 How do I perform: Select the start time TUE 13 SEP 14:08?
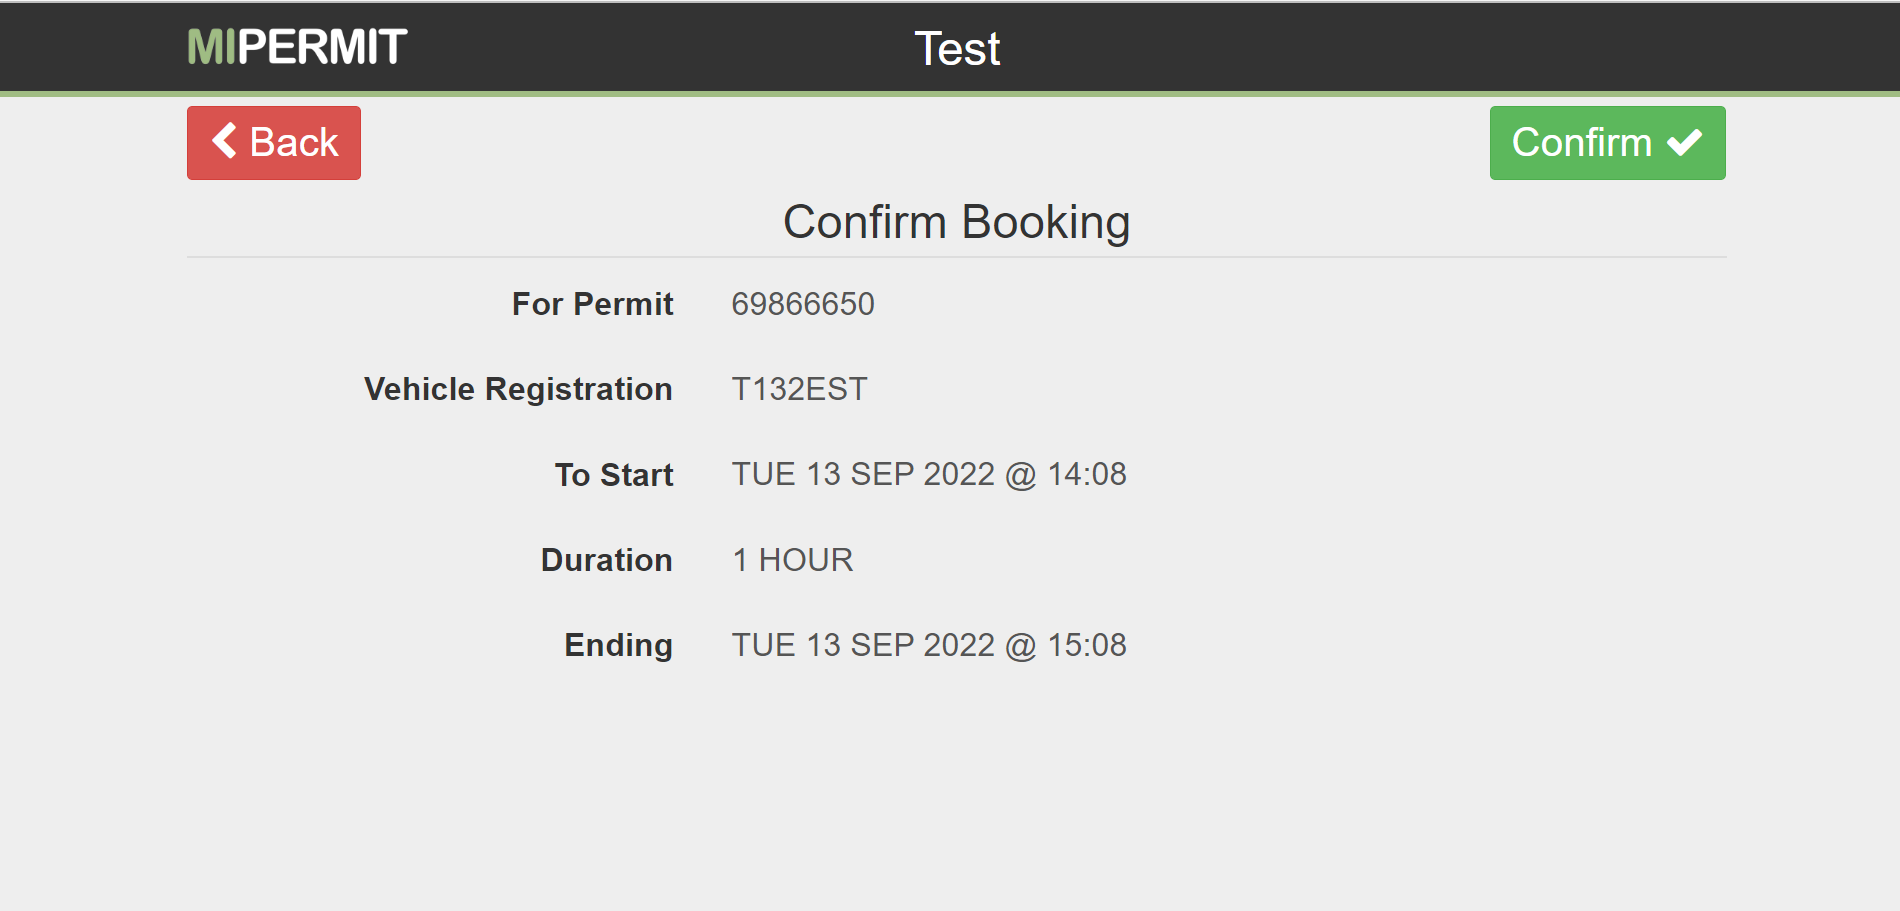(x=929, y=474)
